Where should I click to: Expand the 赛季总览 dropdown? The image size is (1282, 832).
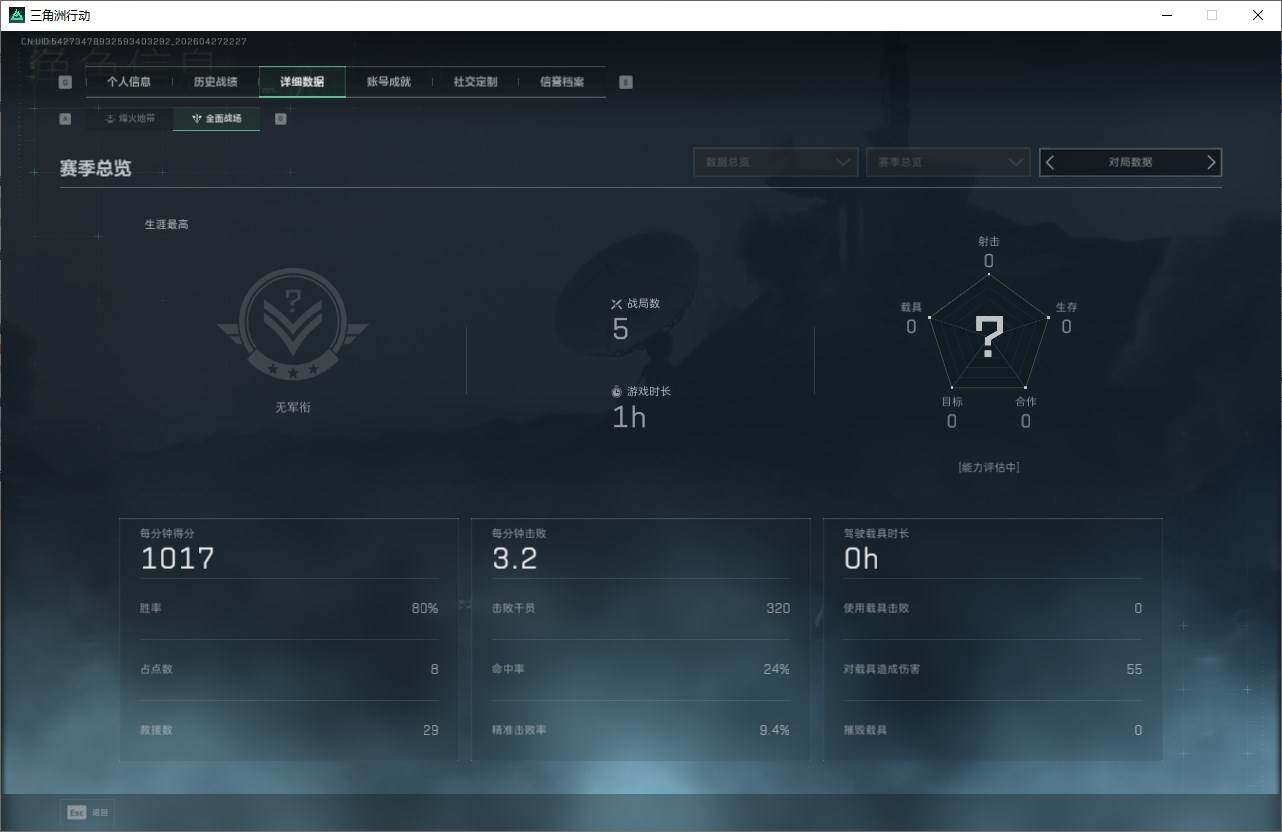click(x=948, y=162)
